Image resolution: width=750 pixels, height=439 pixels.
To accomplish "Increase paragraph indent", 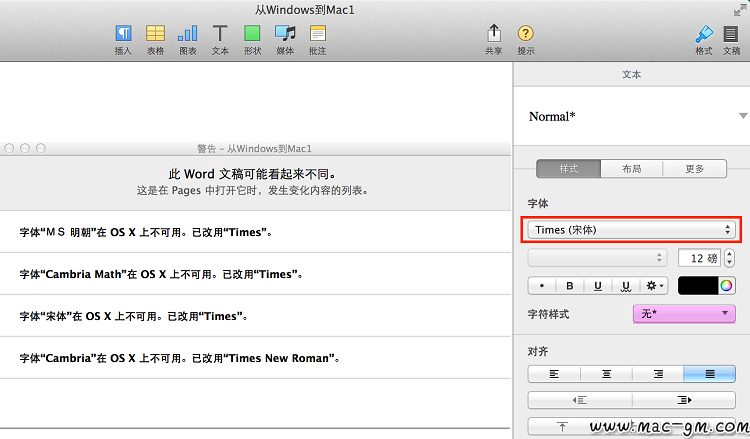I will point(684,400).
